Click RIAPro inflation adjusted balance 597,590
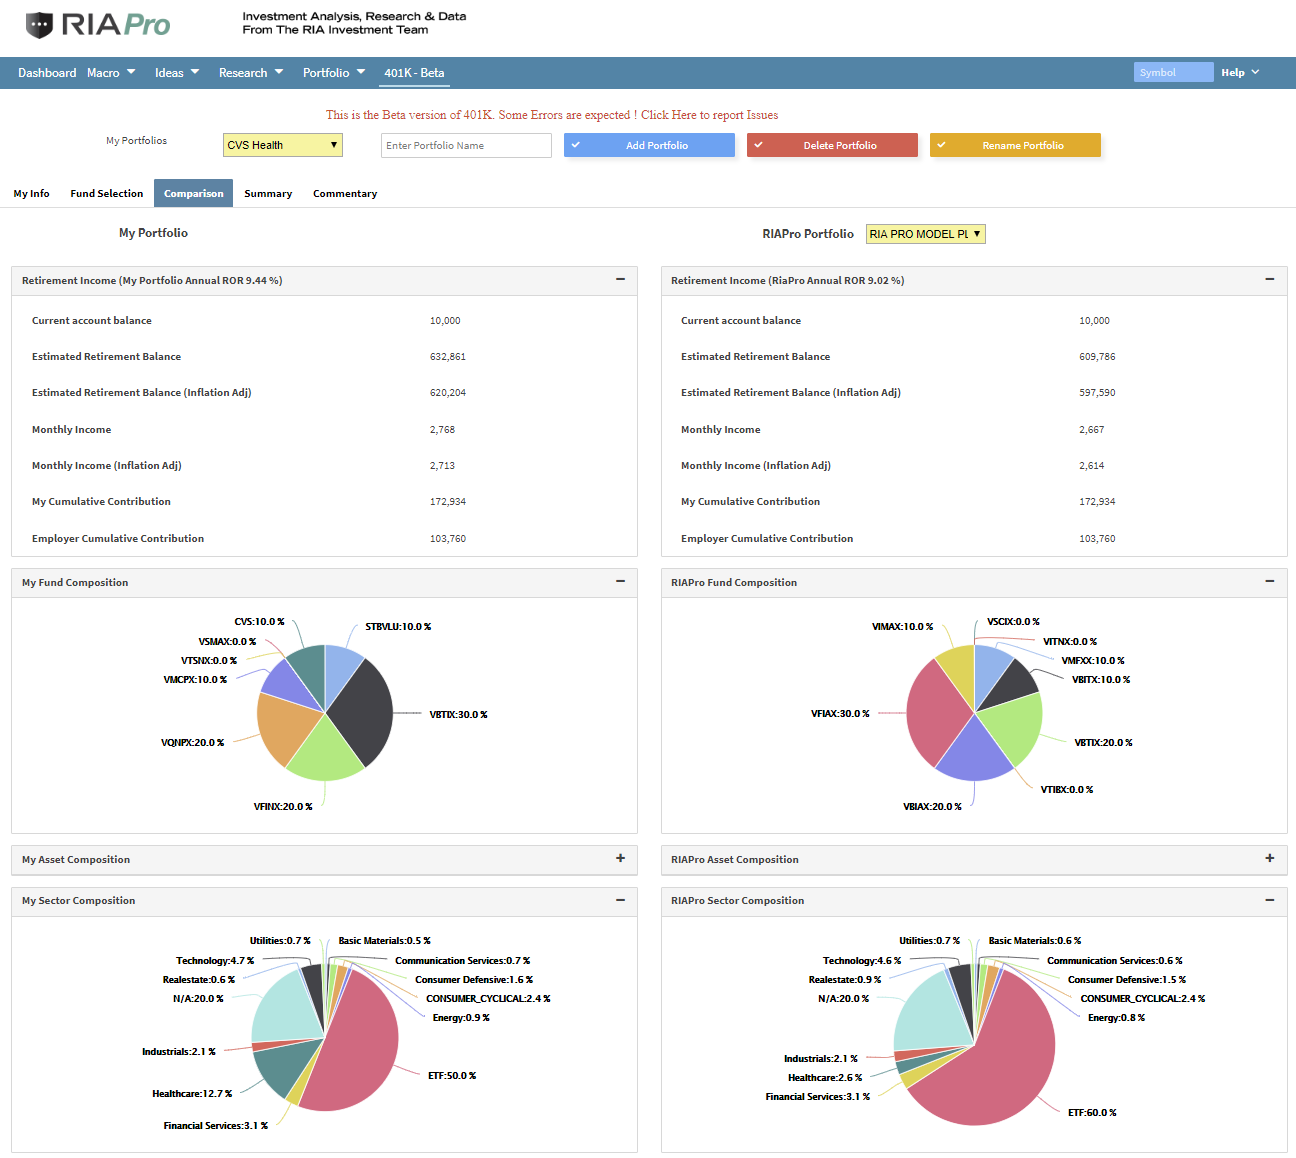The image size is (1296, 1158). point(1097,393)
